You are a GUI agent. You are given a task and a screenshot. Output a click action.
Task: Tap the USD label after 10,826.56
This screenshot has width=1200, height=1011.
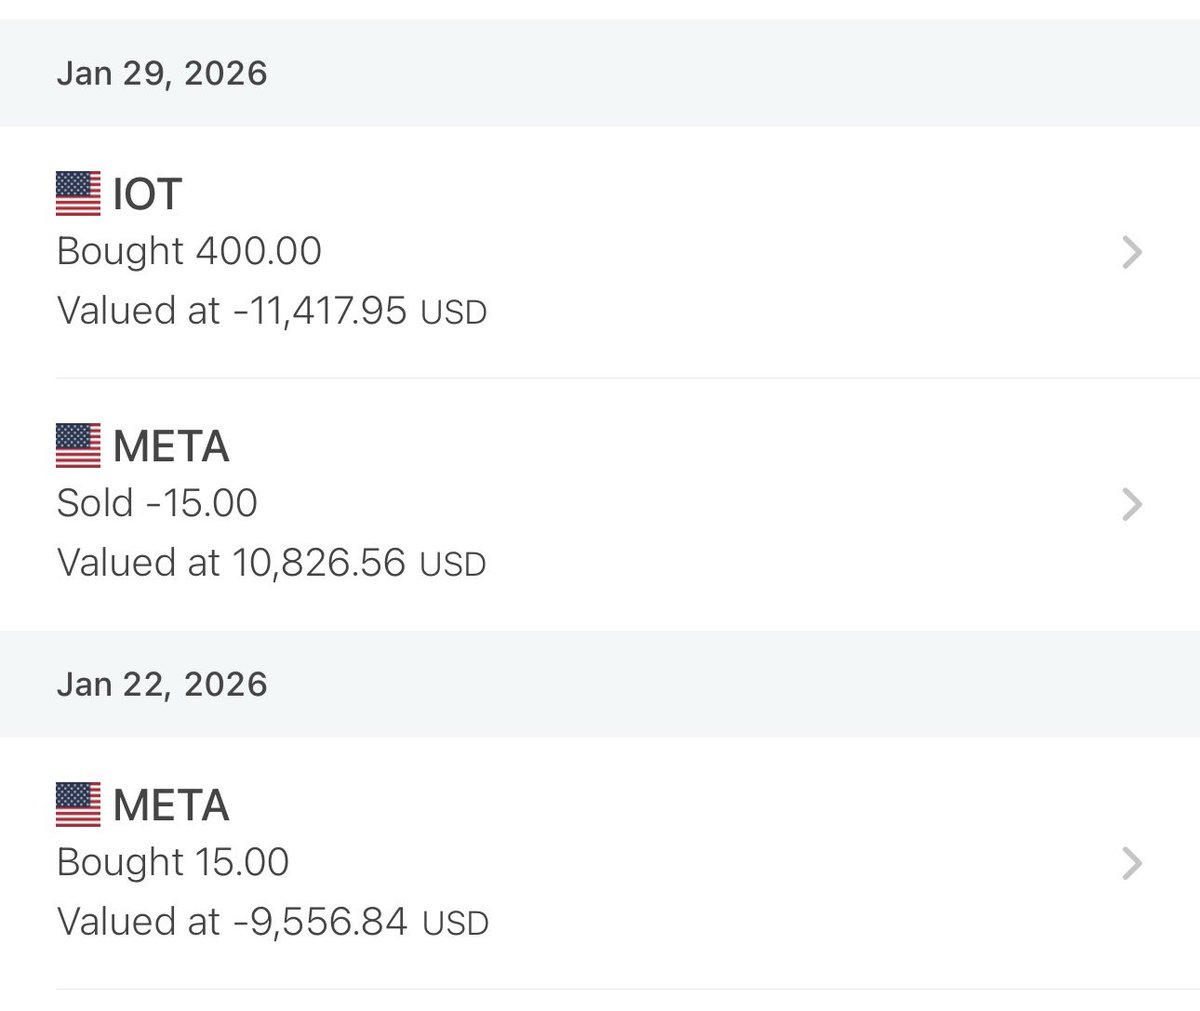pos(453,565)
